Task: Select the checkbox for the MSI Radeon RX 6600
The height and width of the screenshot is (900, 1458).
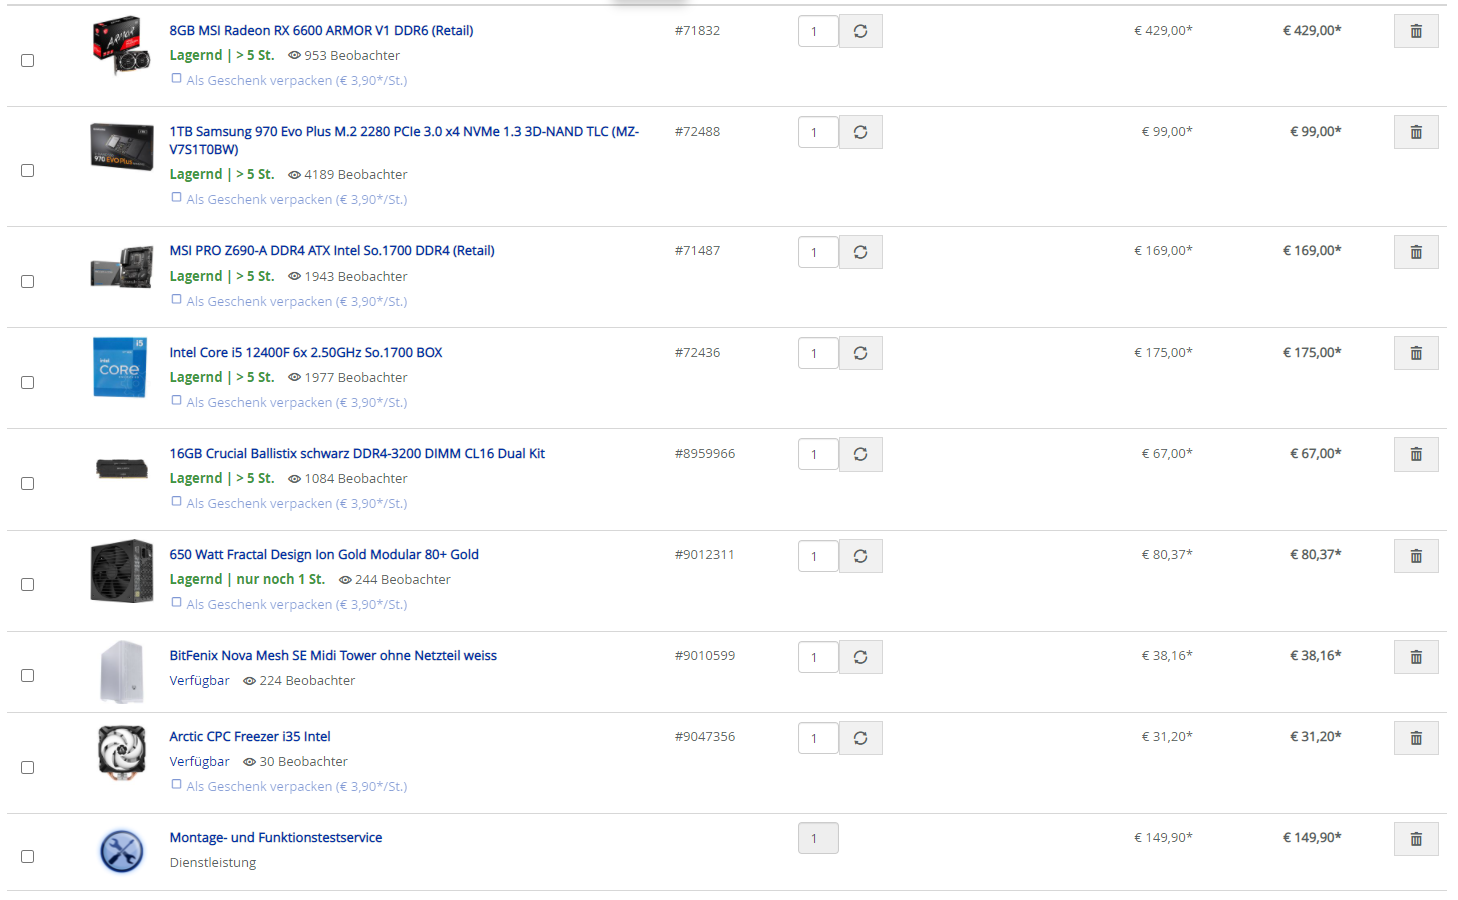Action: [28, 61]
